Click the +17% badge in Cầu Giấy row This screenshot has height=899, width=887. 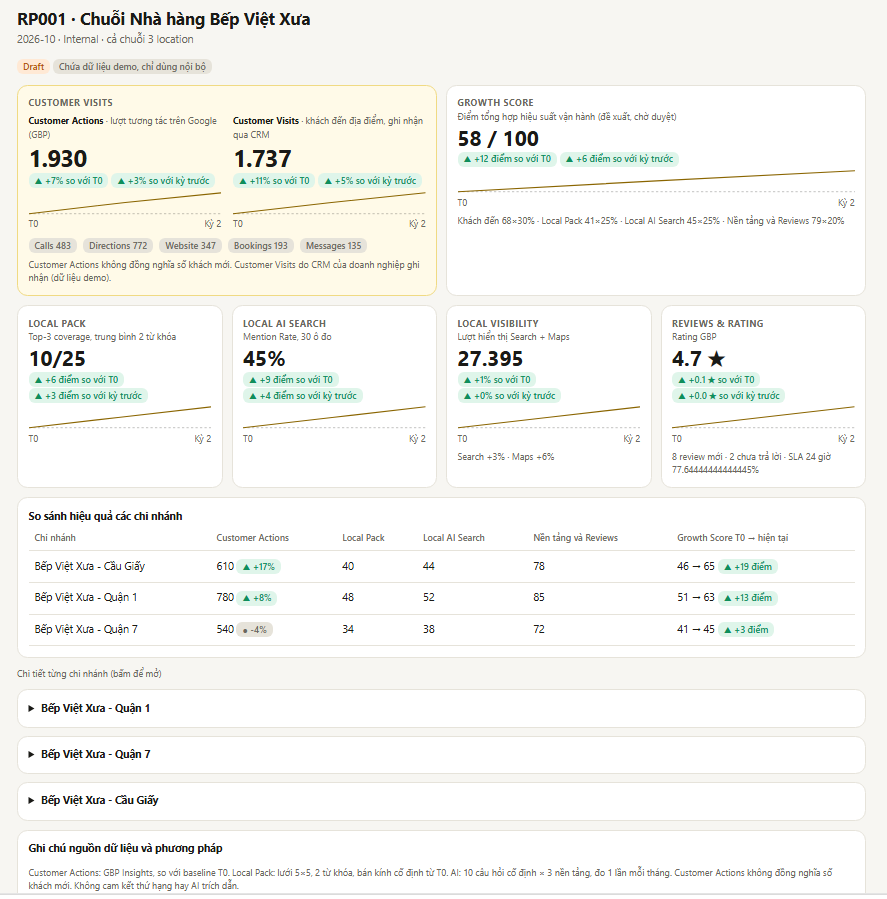point(258,566)
